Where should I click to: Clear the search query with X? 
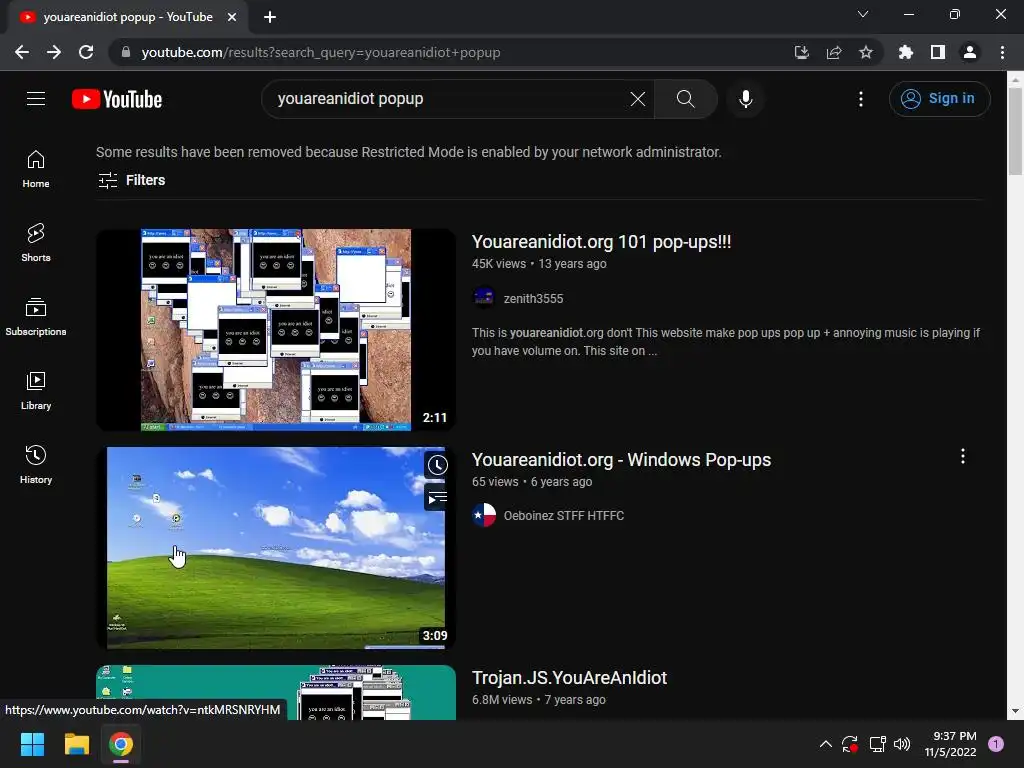tap(637, 99)
